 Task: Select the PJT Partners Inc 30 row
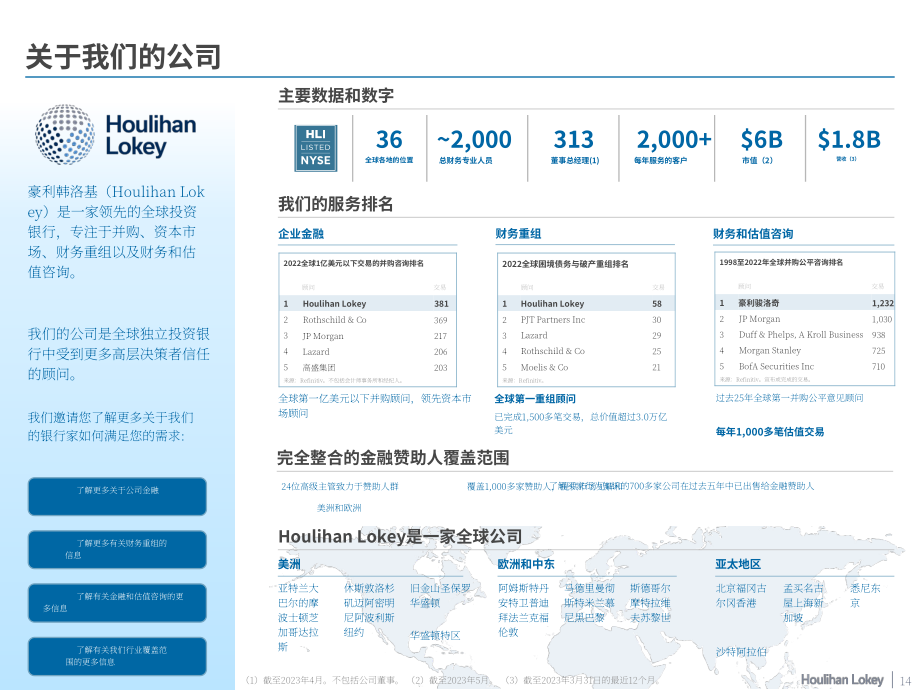pos(586,319)
